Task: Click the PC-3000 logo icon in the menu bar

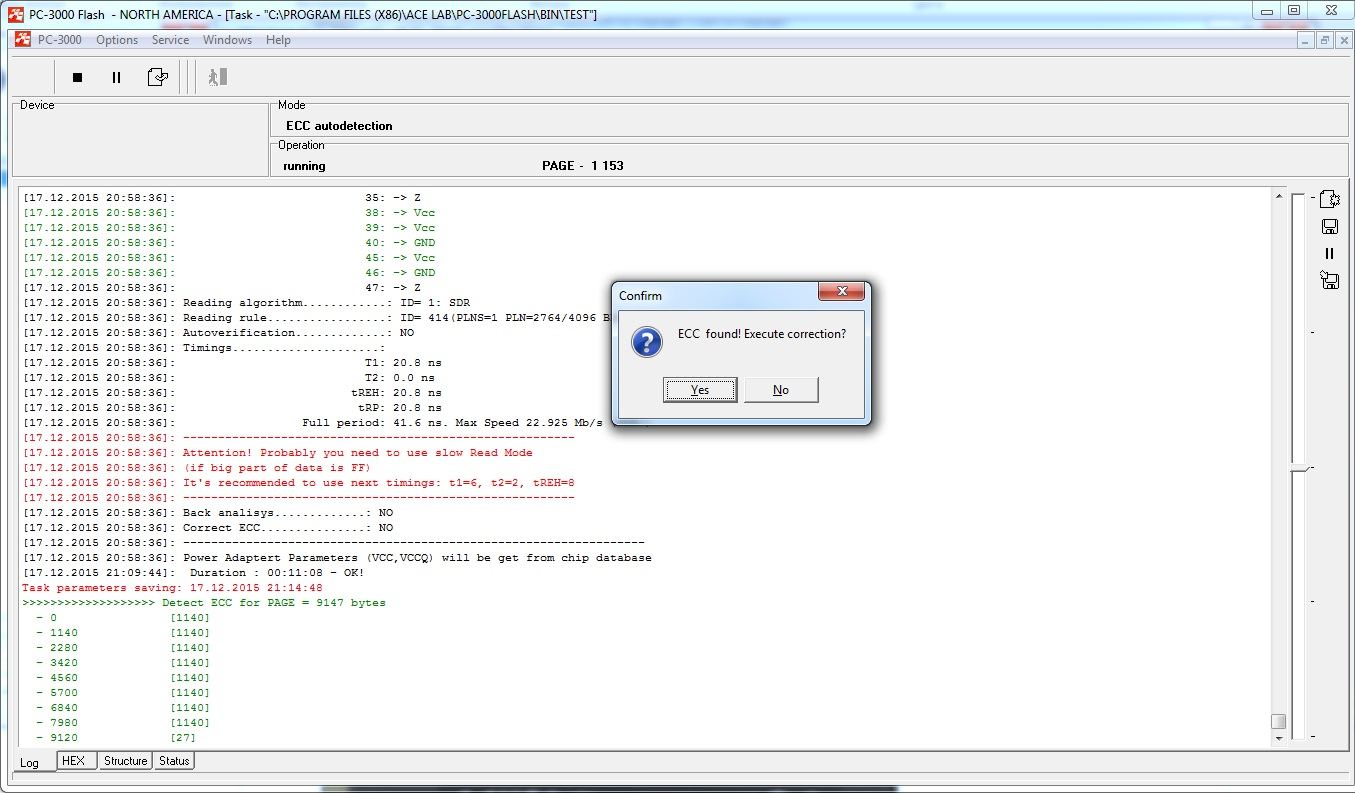Action: pyautogui.click(x=23, y=40)
